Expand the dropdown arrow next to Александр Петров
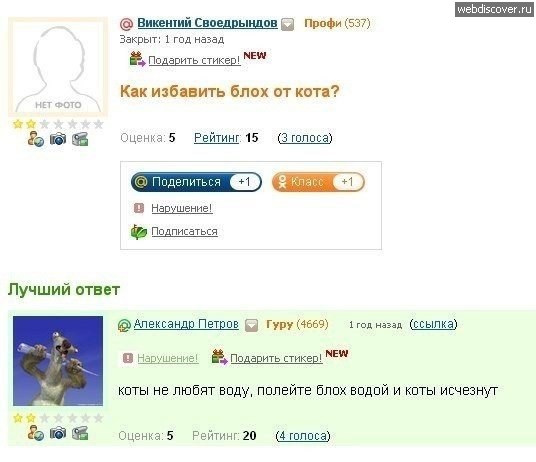 pos(252,325)
